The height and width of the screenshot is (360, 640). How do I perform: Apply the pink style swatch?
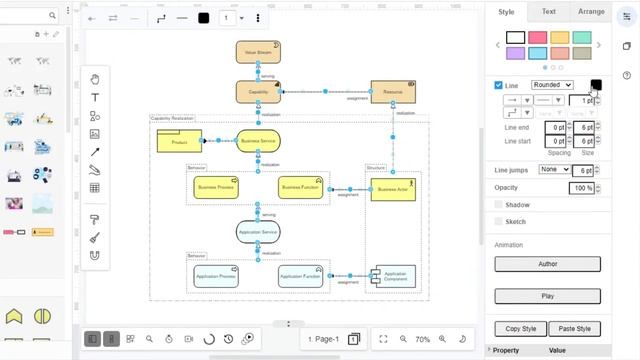point(538,37)
